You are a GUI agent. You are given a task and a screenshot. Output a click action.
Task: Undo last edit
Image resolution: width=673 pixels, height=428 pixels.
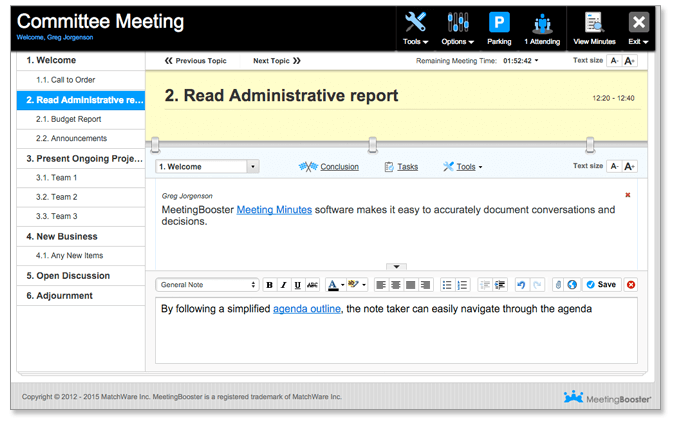click(x=521, y=285)
